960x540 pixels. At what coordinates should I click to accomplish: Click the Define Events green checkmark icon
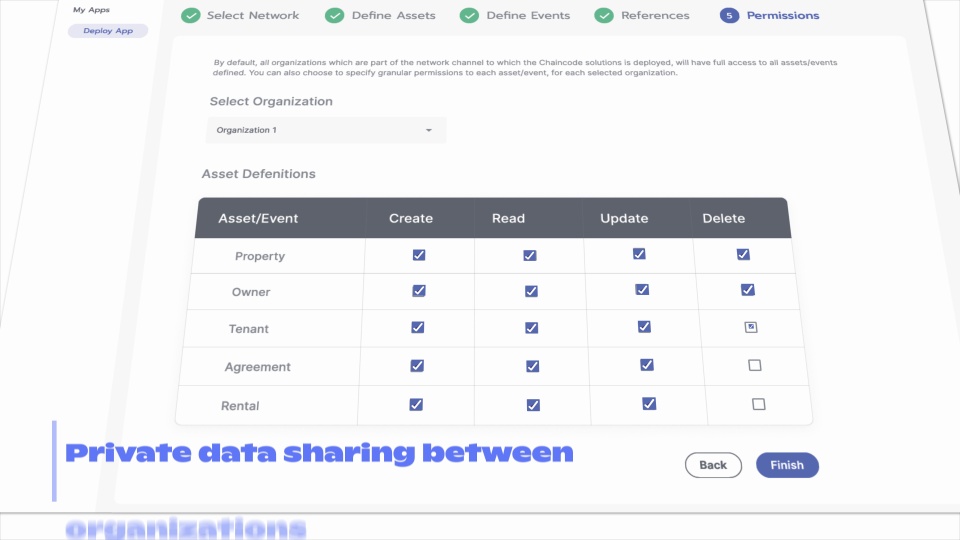[x=469, y=15]
